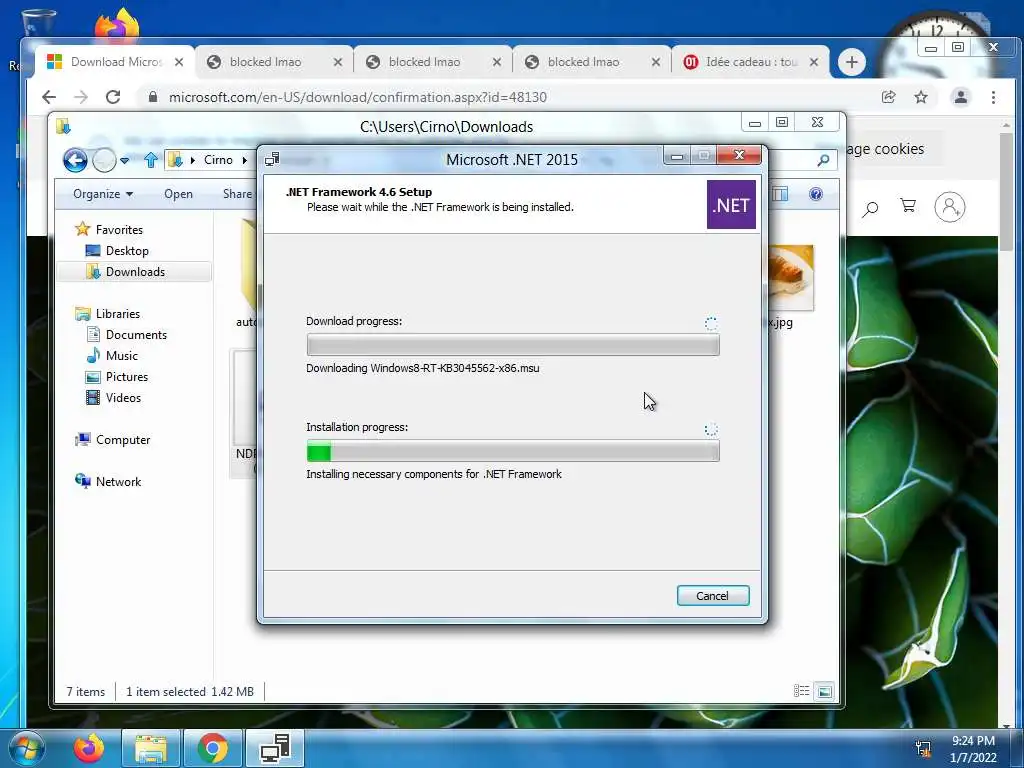The width and height of the screenshot is (1024, 768).
Task: Open the Windows Start menu
Action: coord(26,748)
